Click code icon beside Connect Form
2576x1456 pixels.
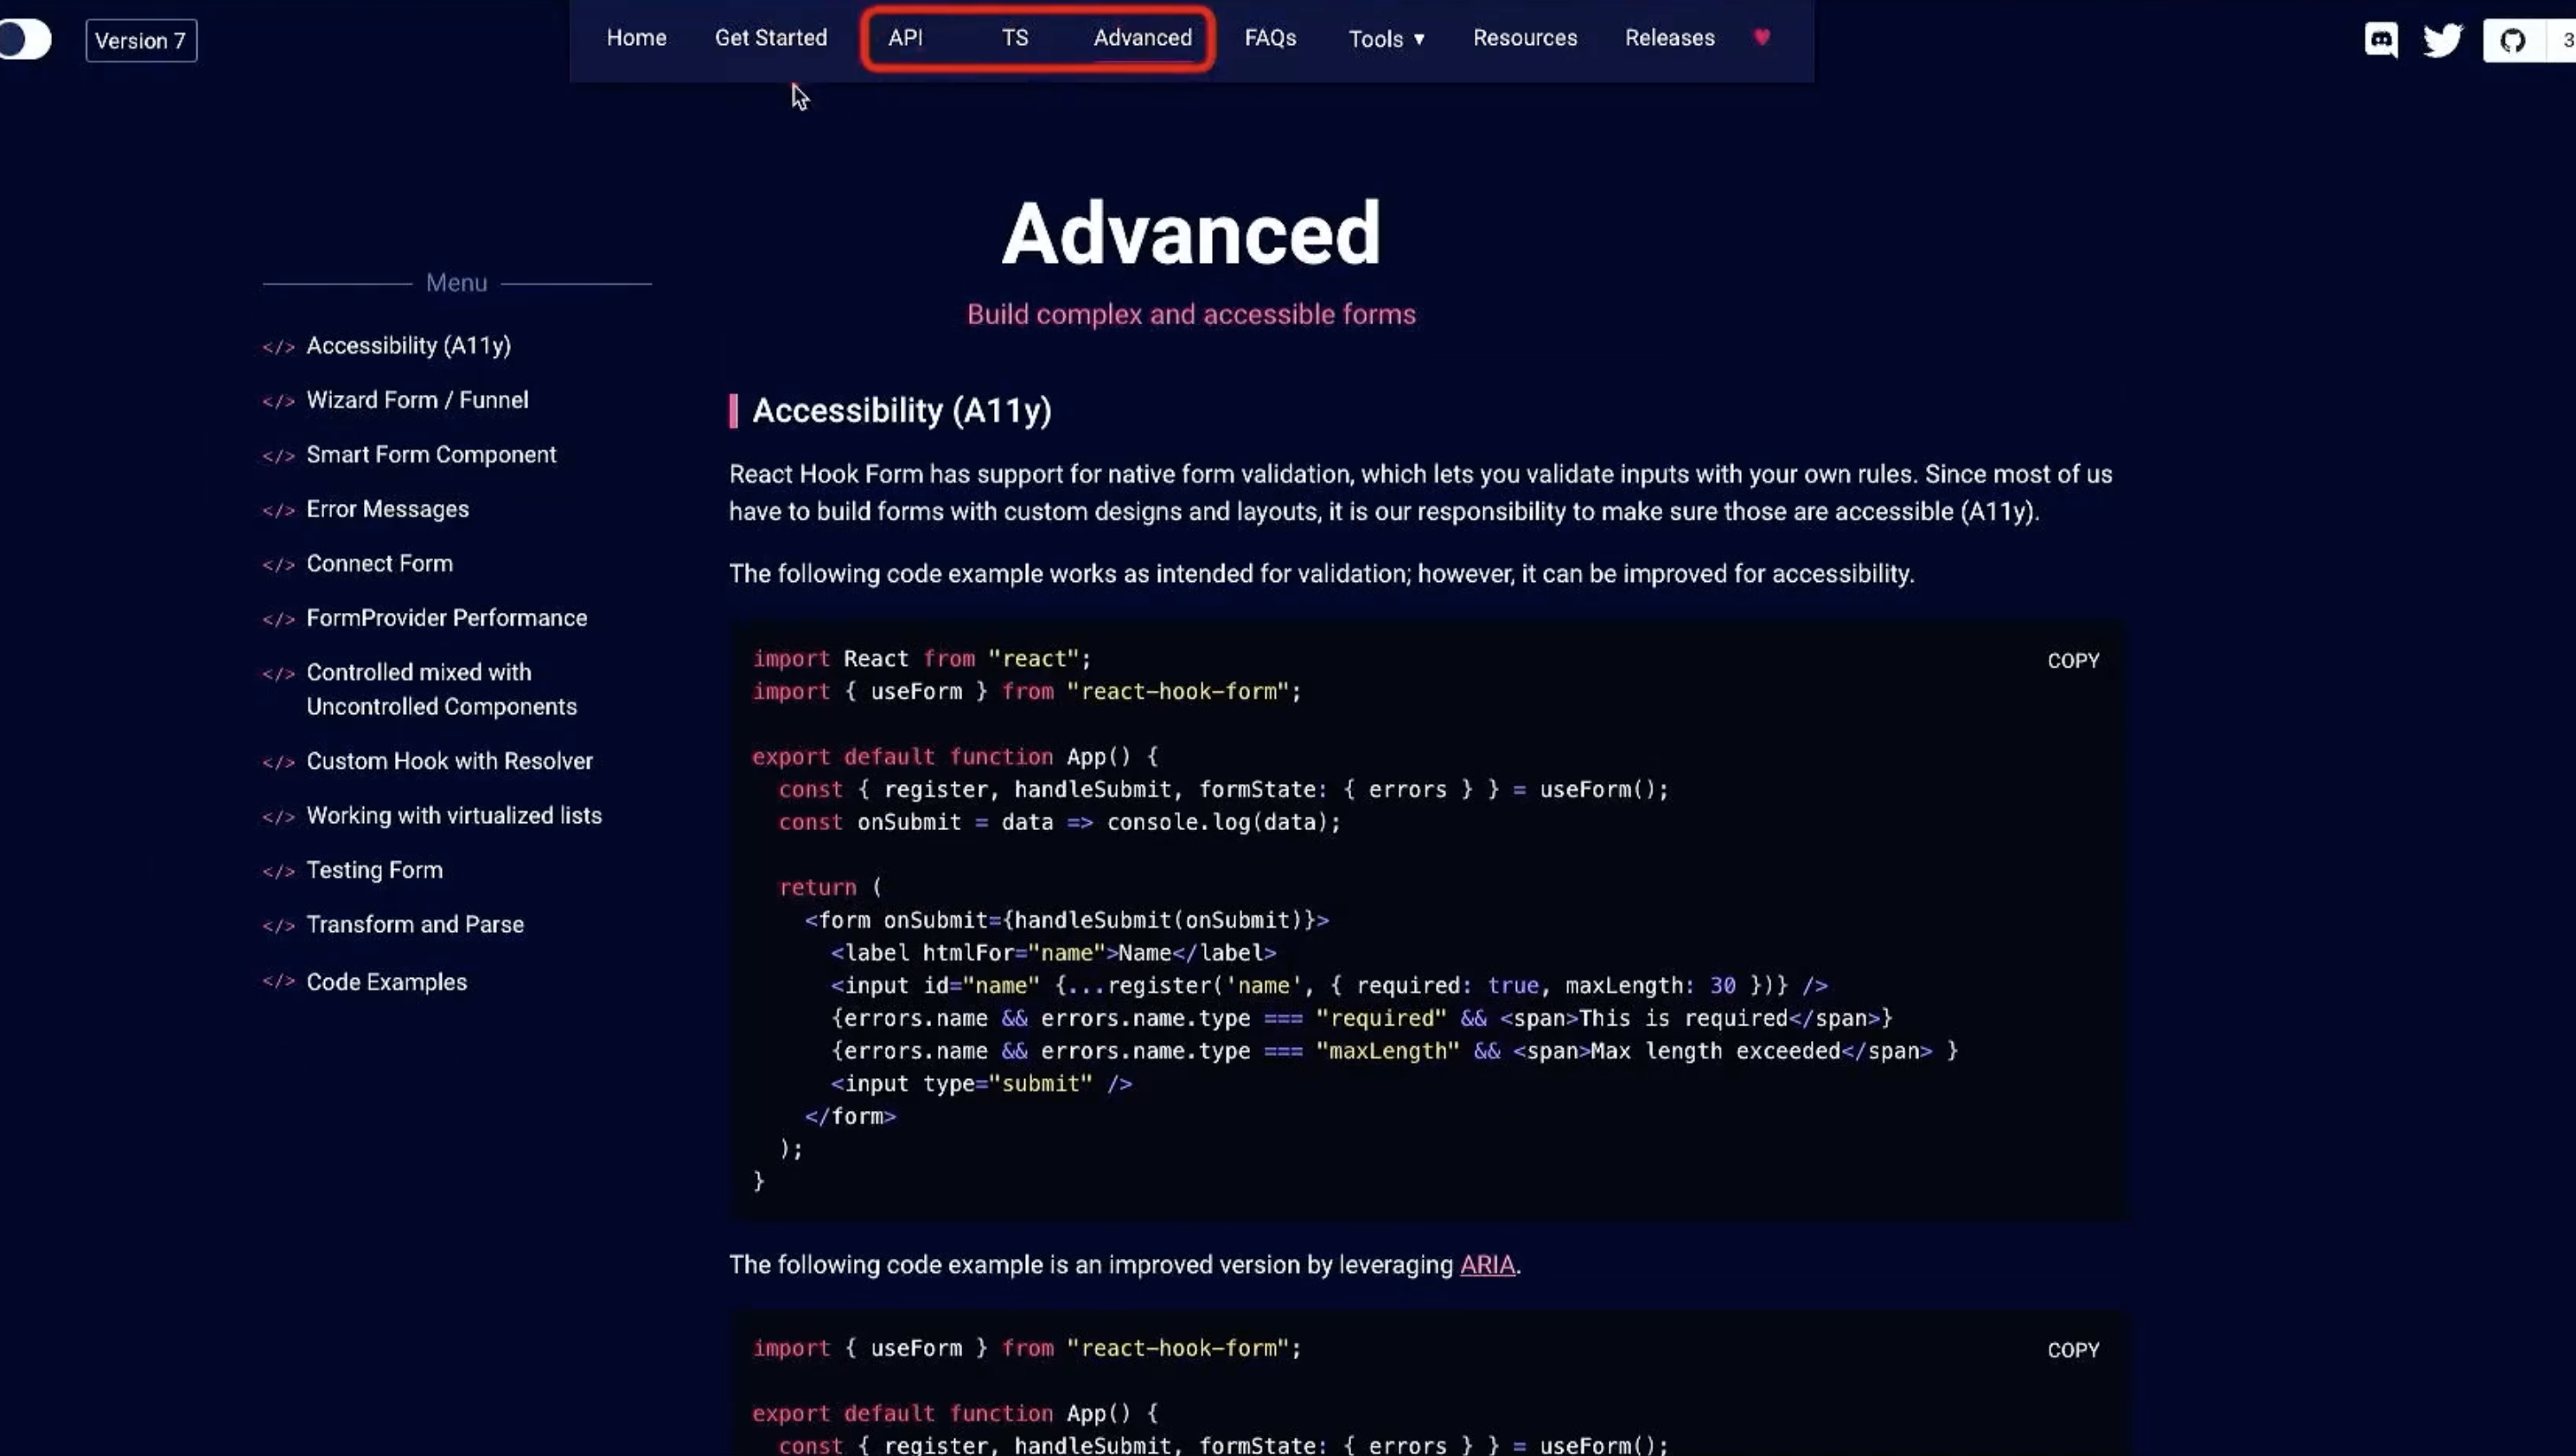point(278,566)
